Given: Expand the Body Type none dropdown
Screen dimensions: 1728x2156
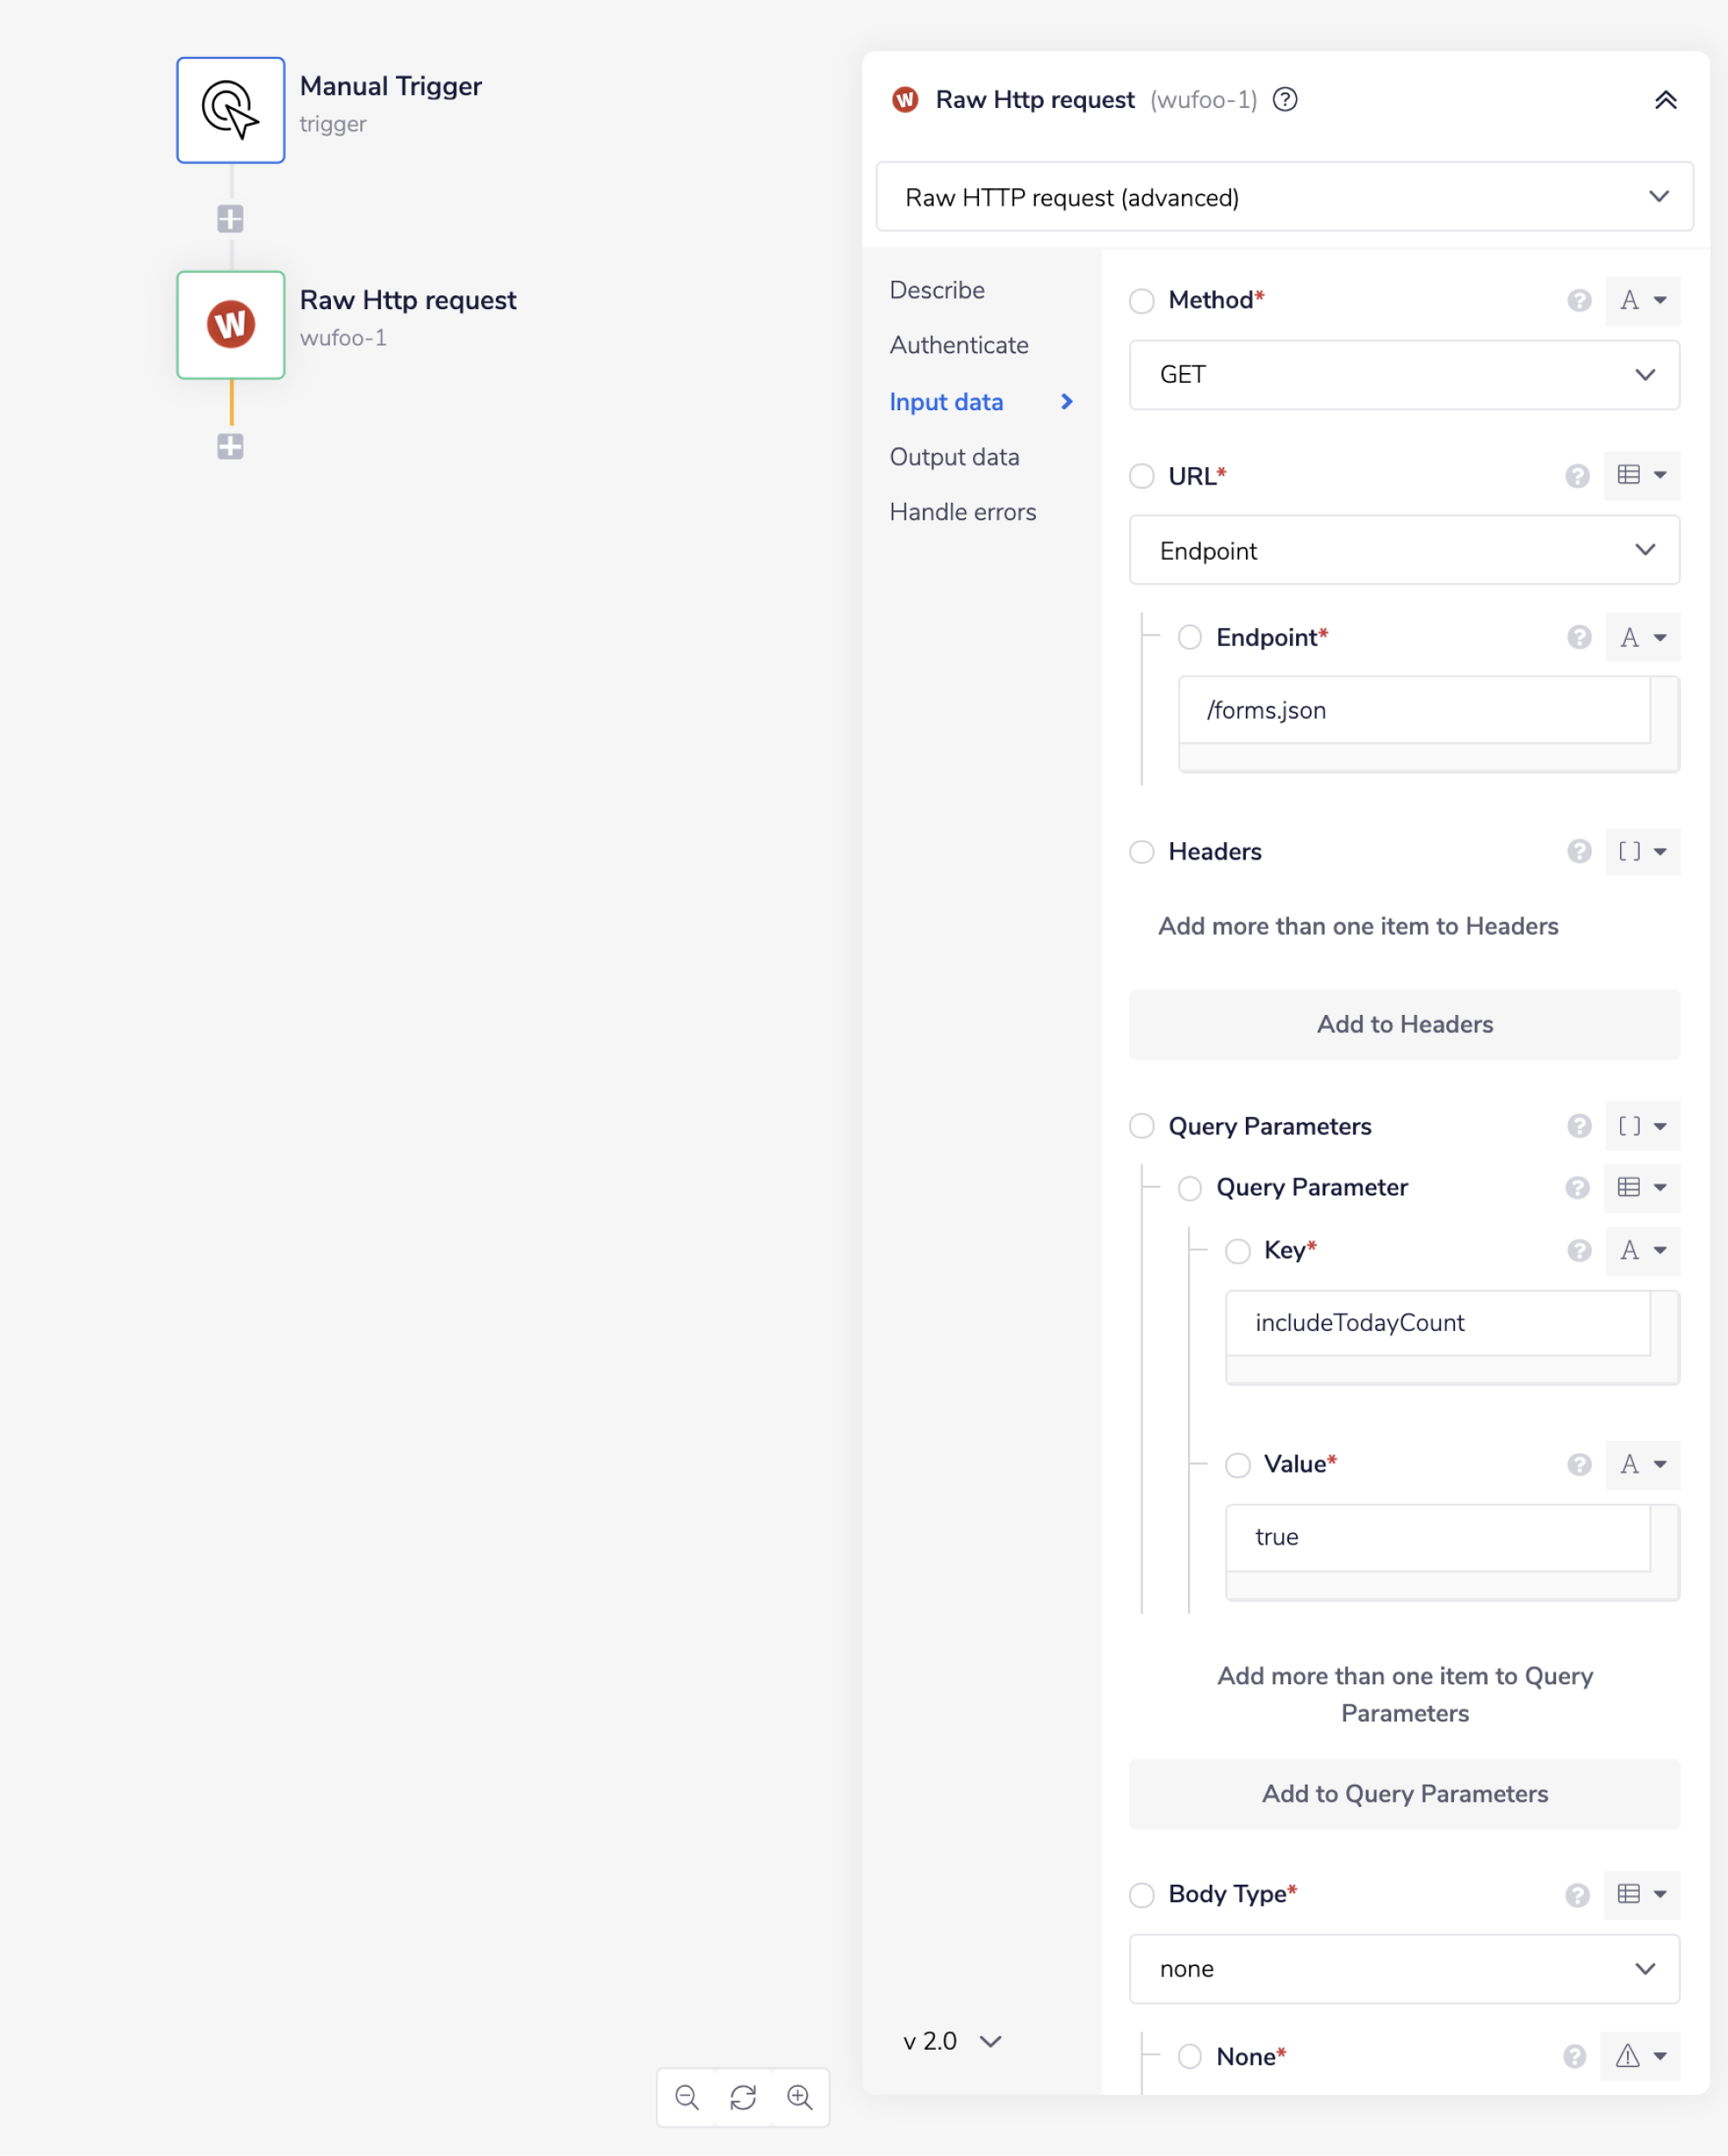Looking at the screenshot, I should [x=1403, y=1969].
